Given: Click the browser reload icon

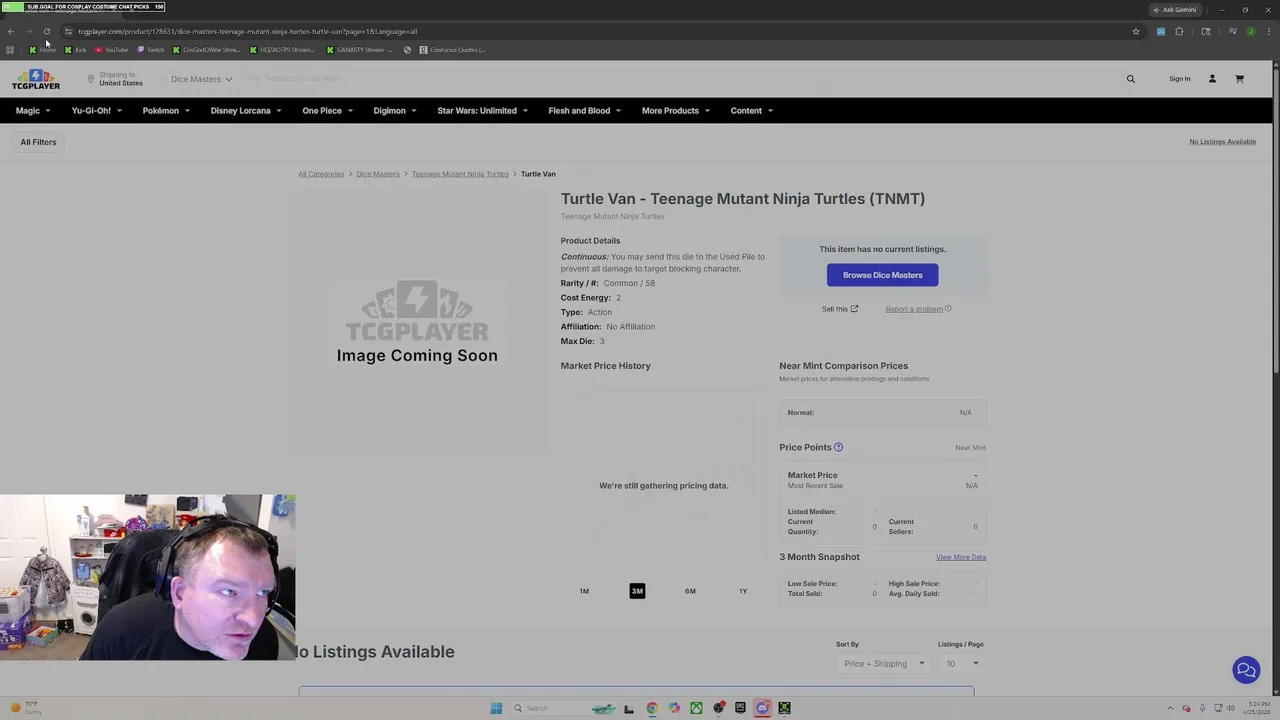Looking at the screenshot, I should (x=47, y=31).
